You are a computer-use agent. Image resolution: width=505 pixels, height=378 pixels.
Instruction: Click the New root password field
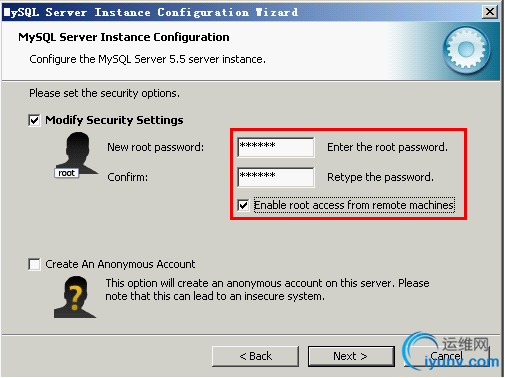coord(276,147)
